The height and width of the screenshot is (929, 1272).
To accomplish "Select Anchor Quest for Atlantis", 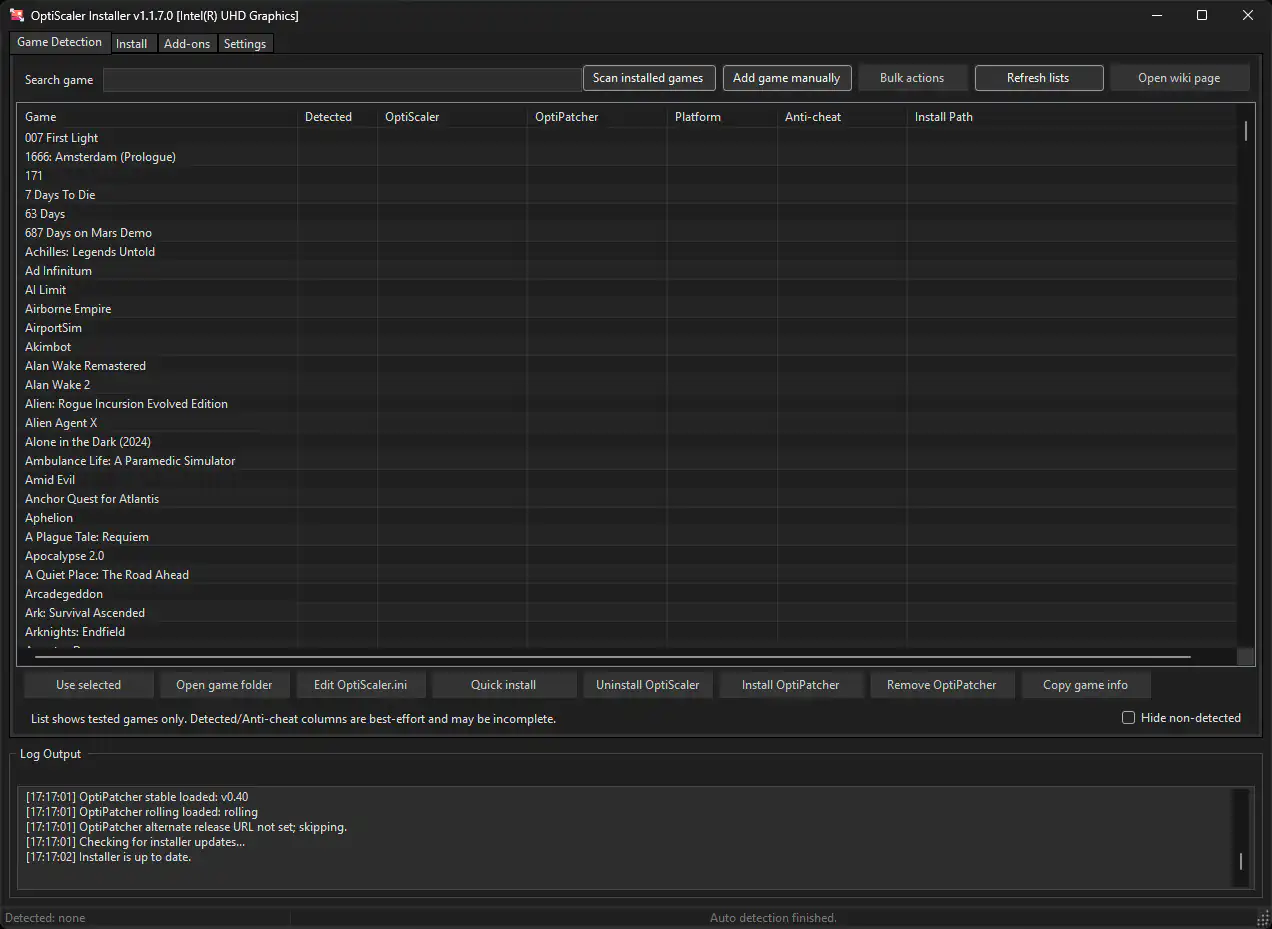I will pyautogui.click(x=627, y=499).
